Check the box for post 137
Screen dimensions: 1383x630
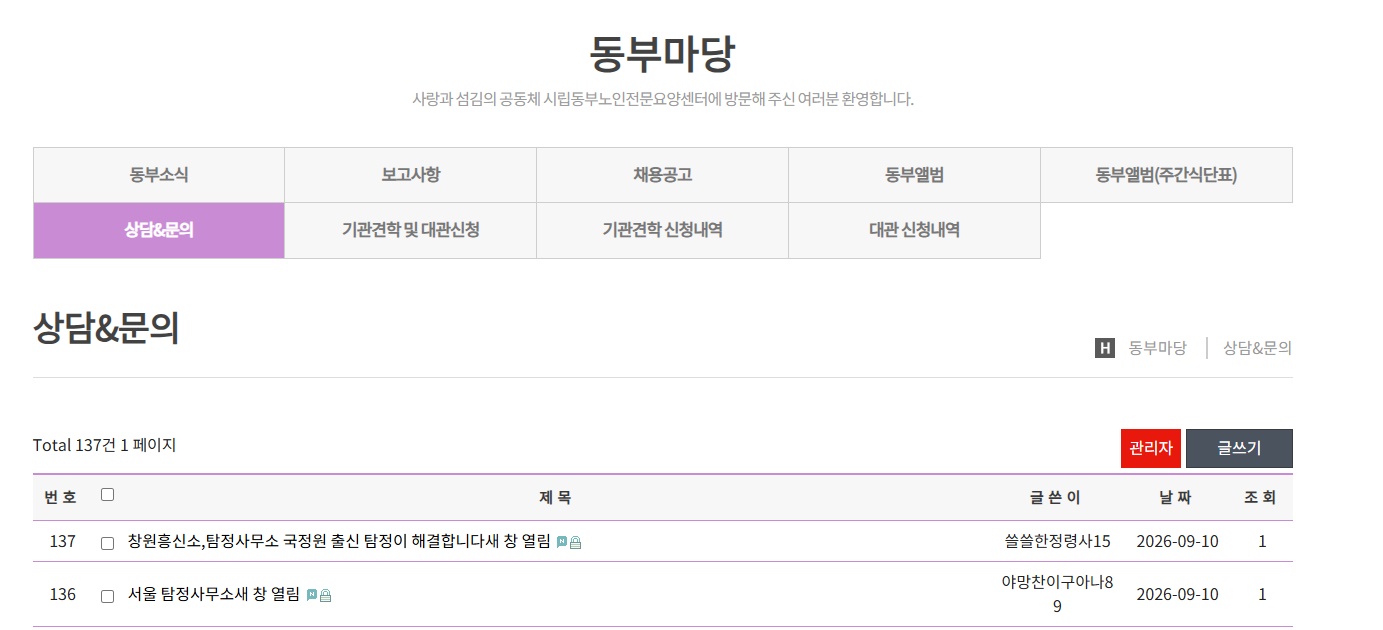(x=108, y=543)
